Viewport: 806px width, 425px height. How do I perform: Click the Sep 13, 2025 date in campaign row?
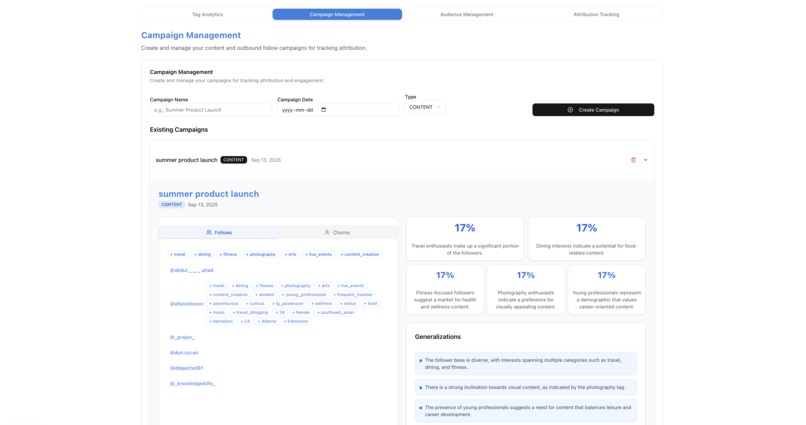click(x=266, y=160)
